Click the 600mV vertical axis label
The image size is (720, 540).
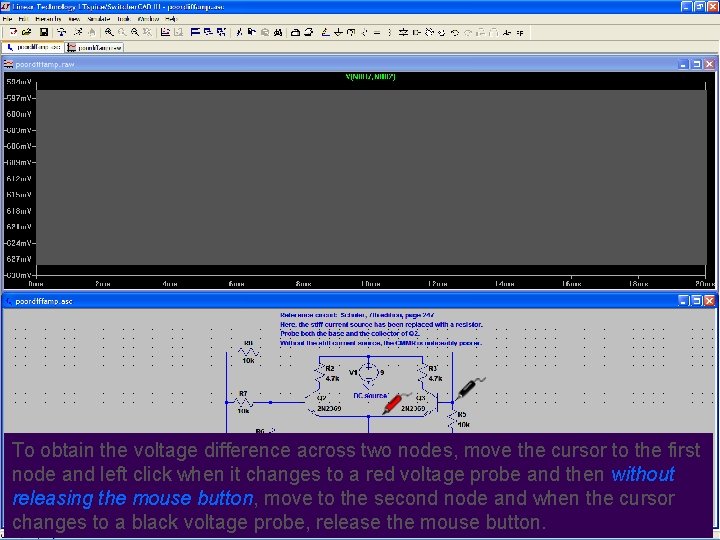[x=19, y=114]
